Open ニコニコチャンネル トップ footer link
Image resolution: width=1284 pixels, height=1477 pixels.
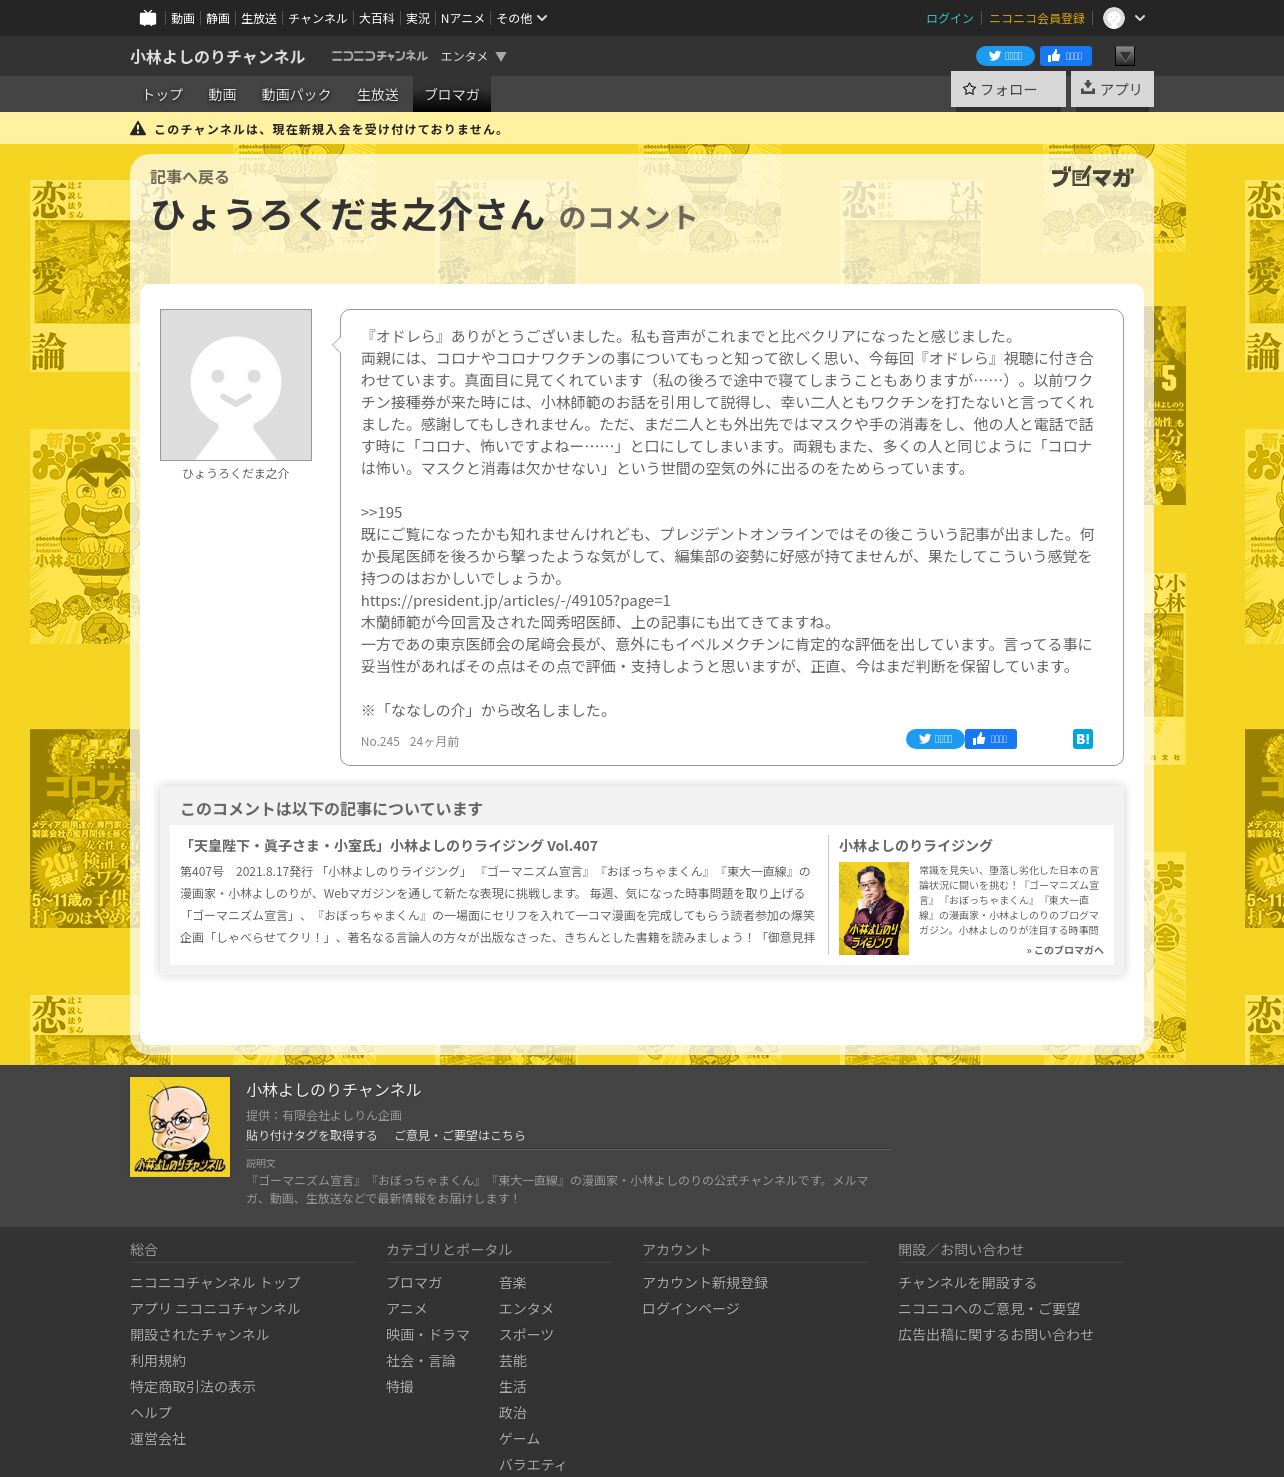coord(215,1282)
